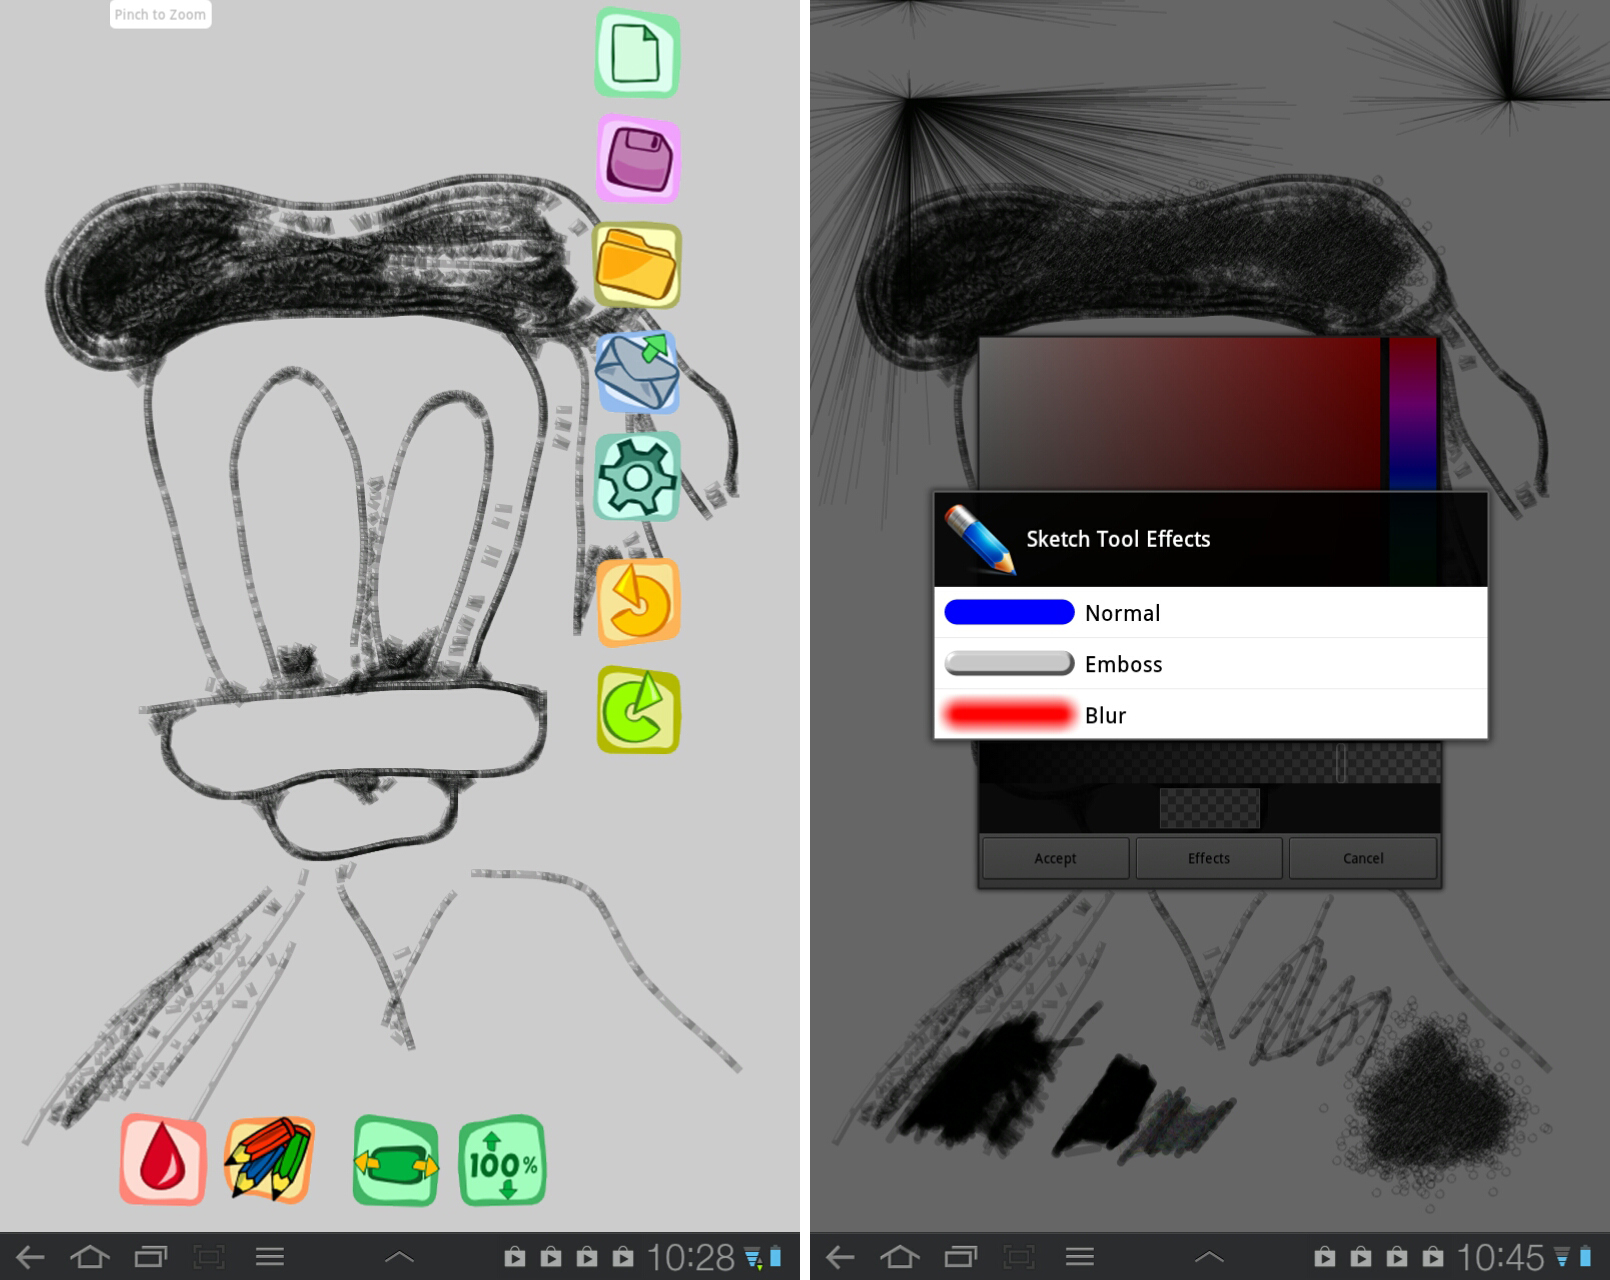The width and height of the screenshot is (1610, 1280).
Task: Open settings with the gear icon
Action: click(637, 476)
